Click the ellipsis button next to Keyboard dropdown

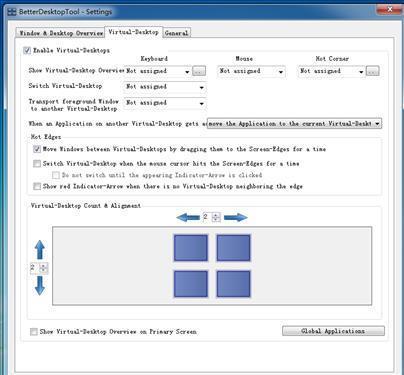point(199,71)
